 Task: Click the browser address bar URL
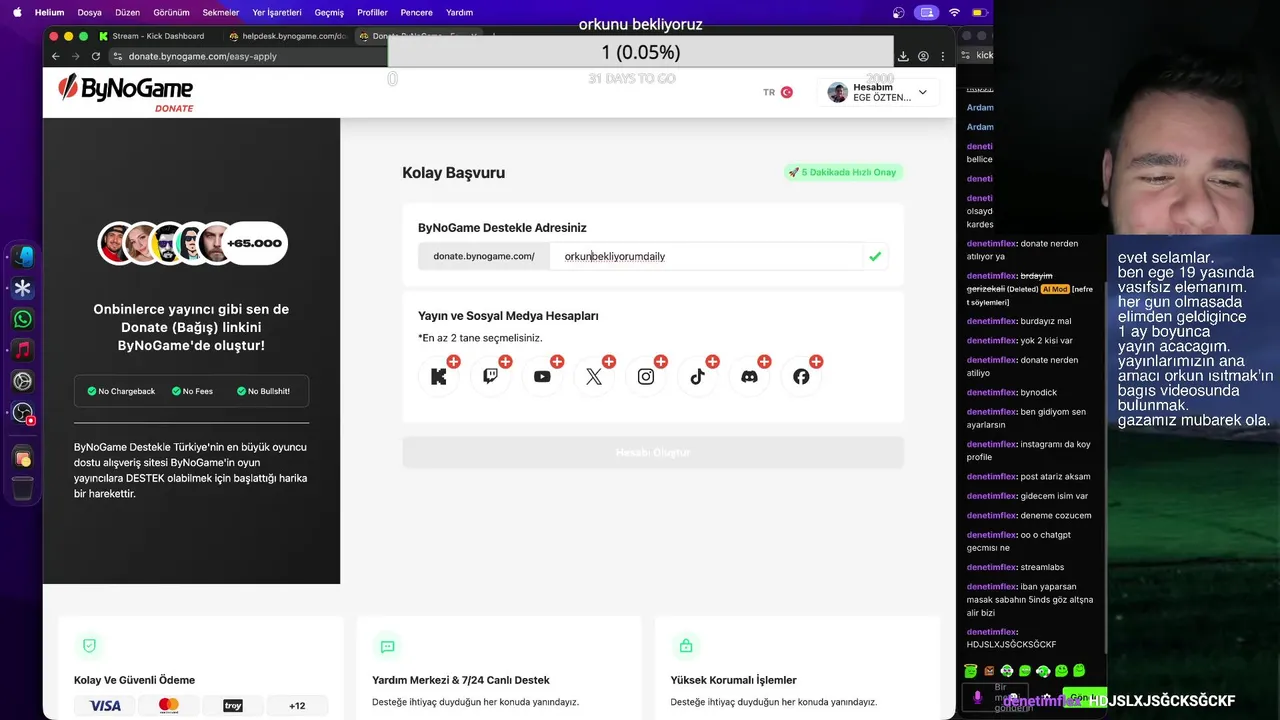click(203, 56)
